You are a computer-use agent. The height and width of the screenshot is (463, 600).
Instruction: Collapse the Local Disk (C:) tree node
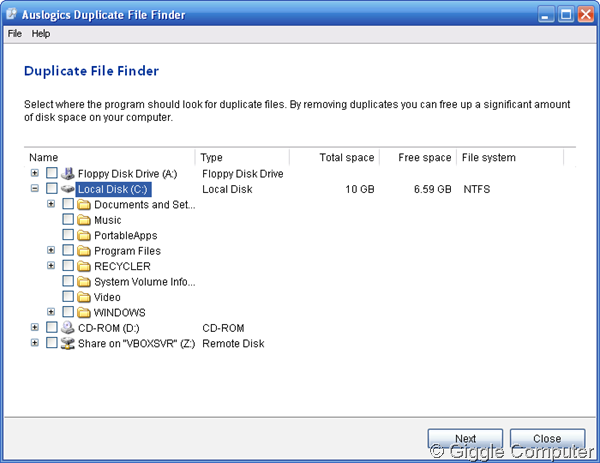click(x=35, y=188)
